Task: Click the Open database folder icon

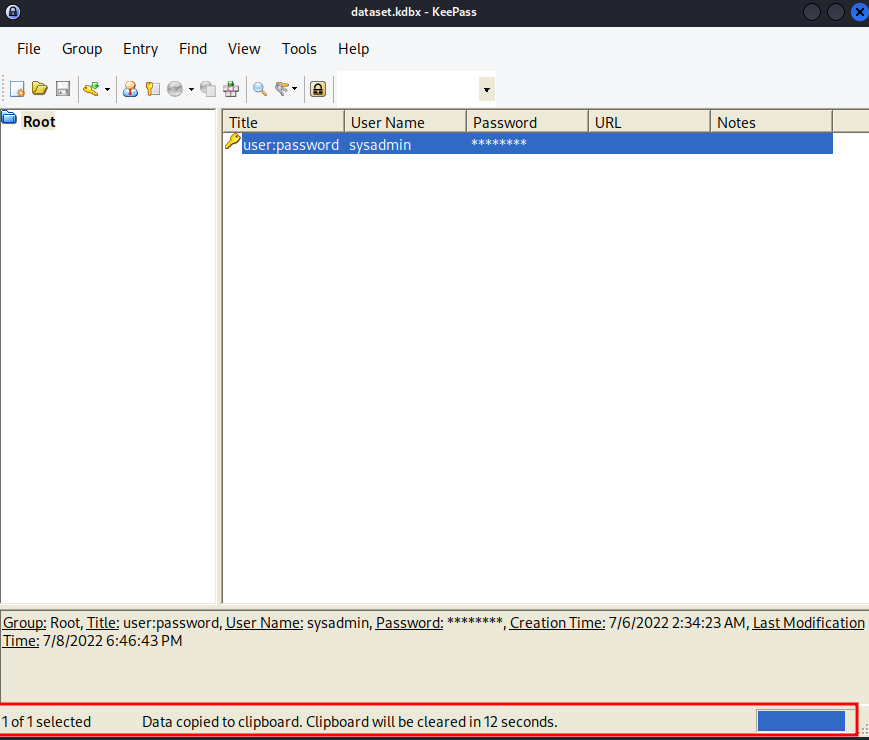Action: pos(40,89)
